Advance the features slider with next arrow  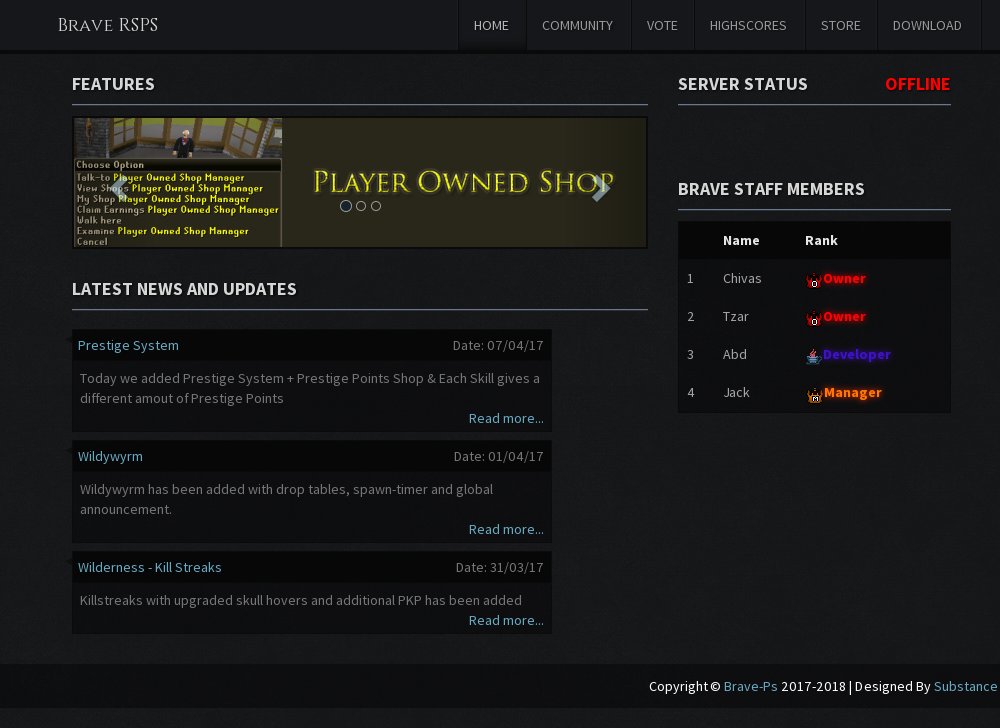pyautogui.click(x=600, y=187)
